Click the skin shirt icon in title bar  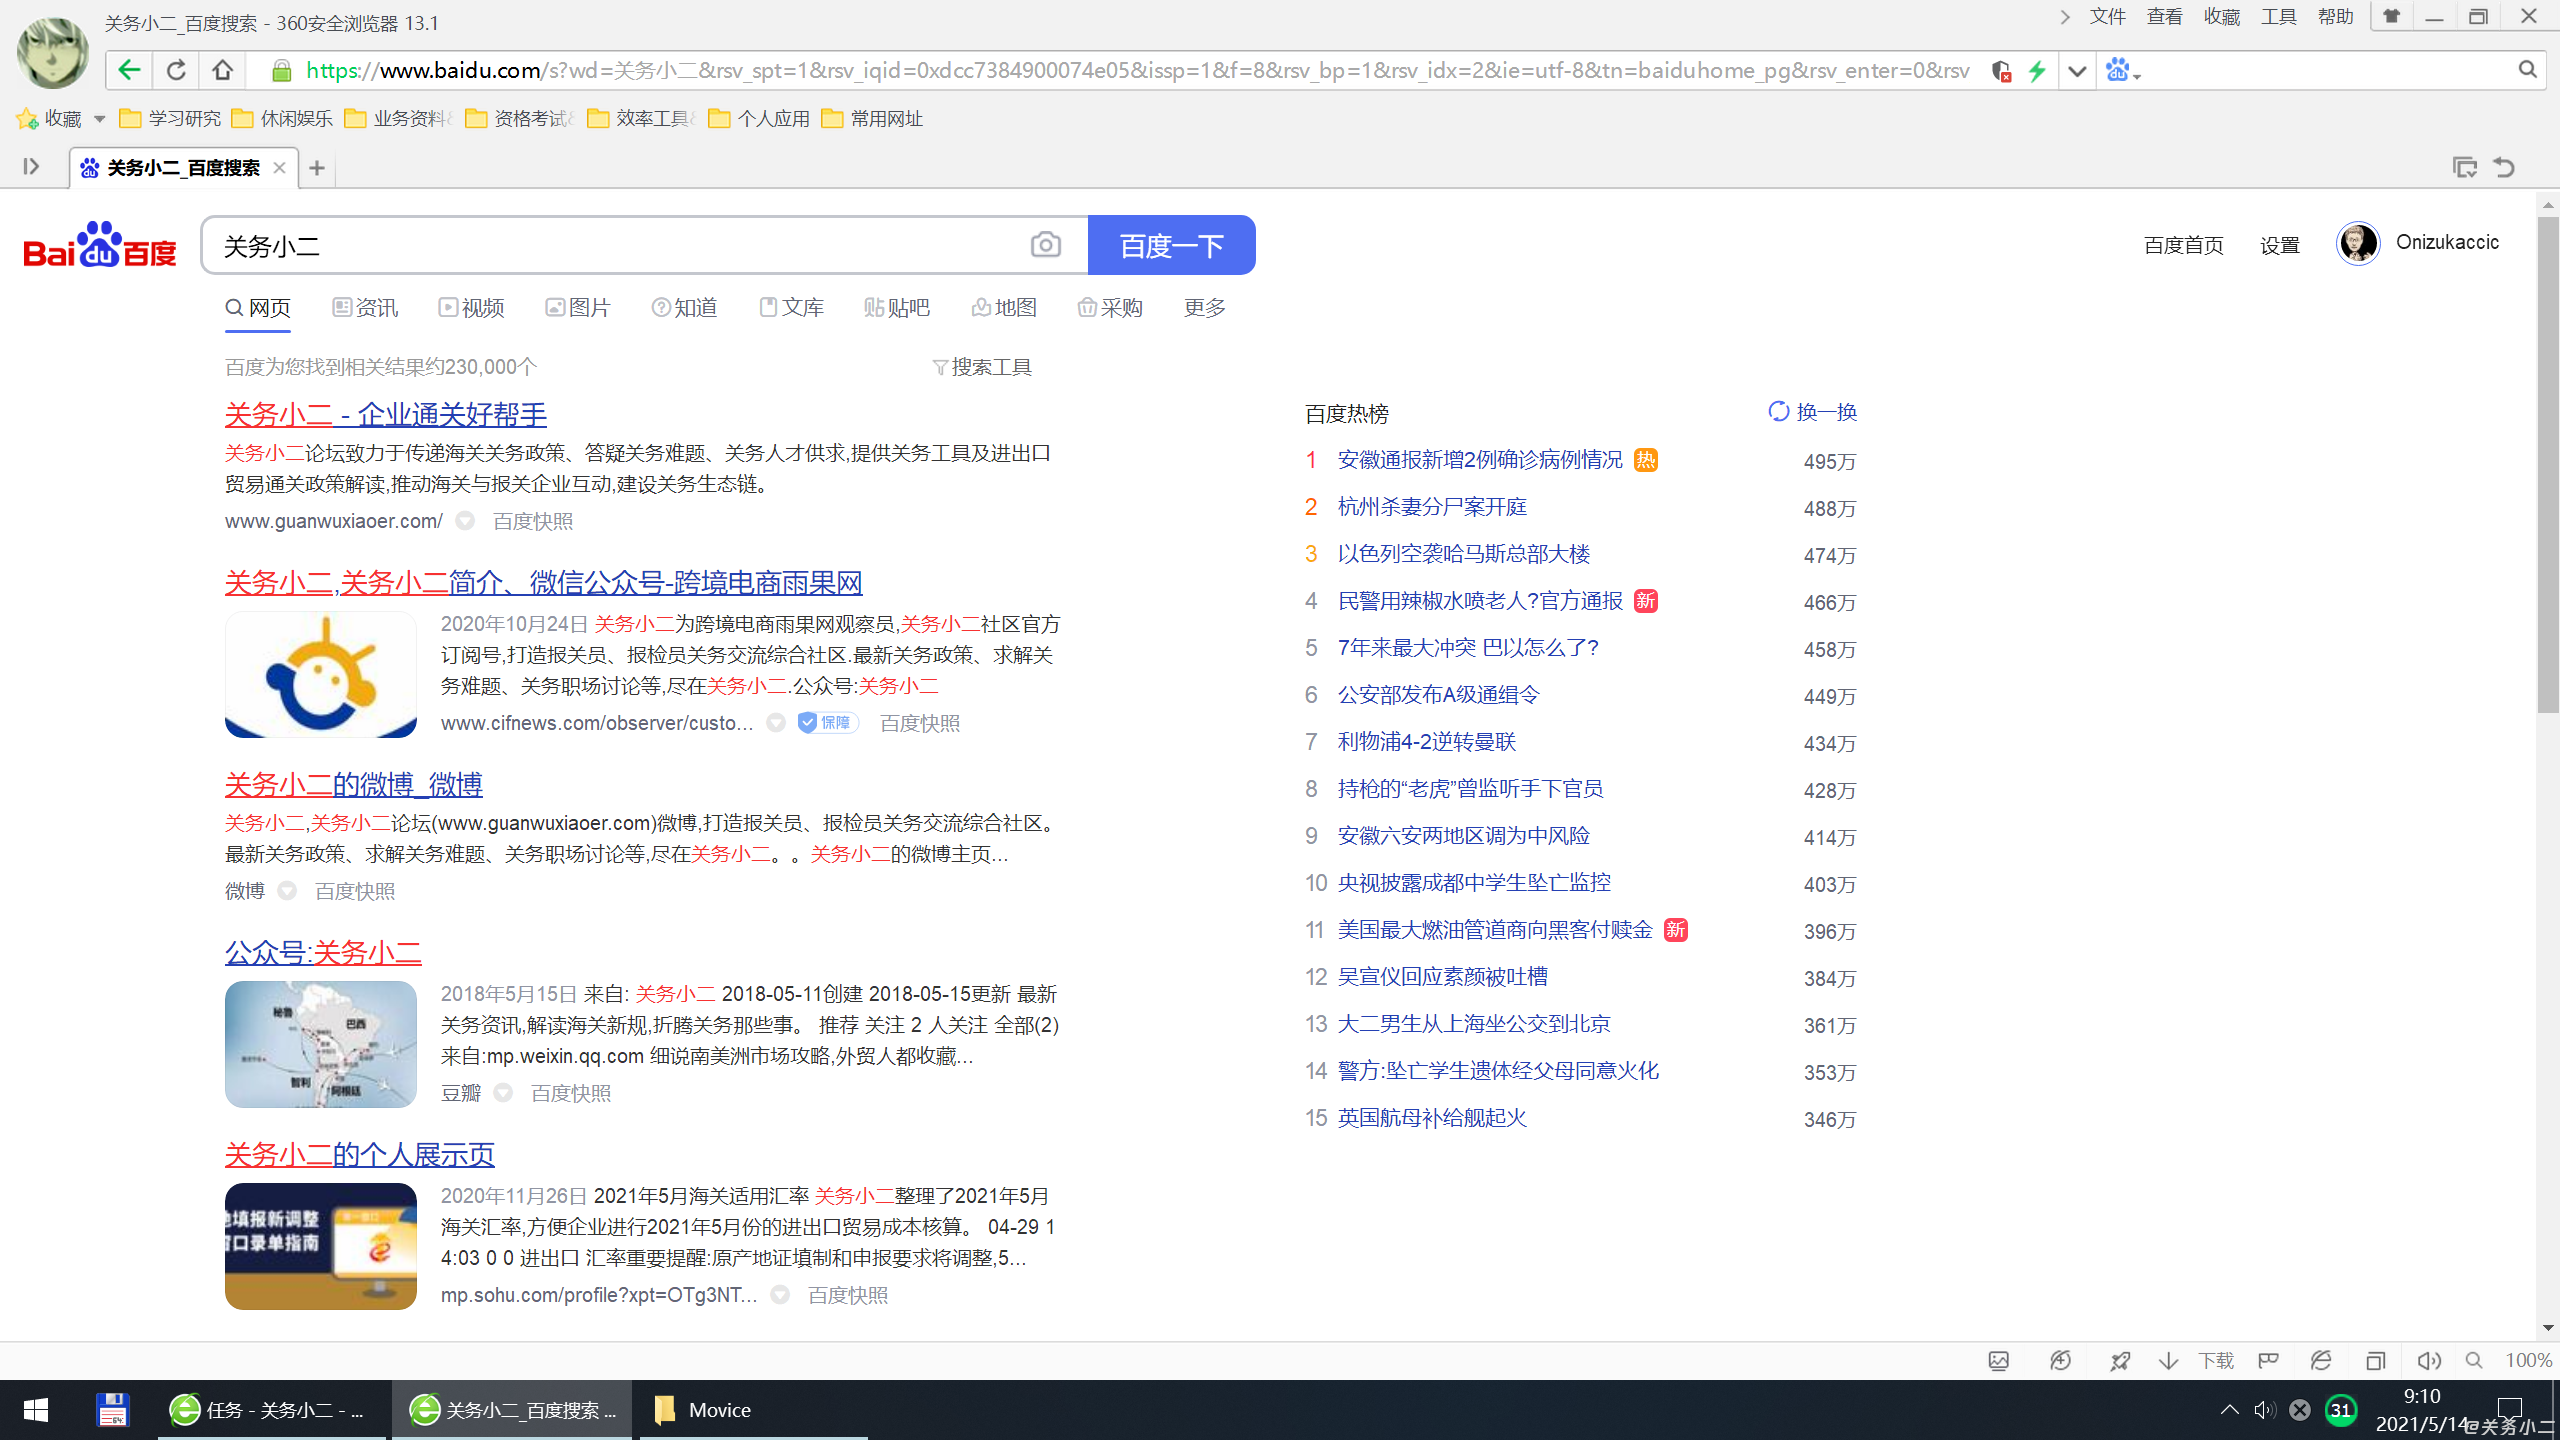click(x=2391, y=17)
